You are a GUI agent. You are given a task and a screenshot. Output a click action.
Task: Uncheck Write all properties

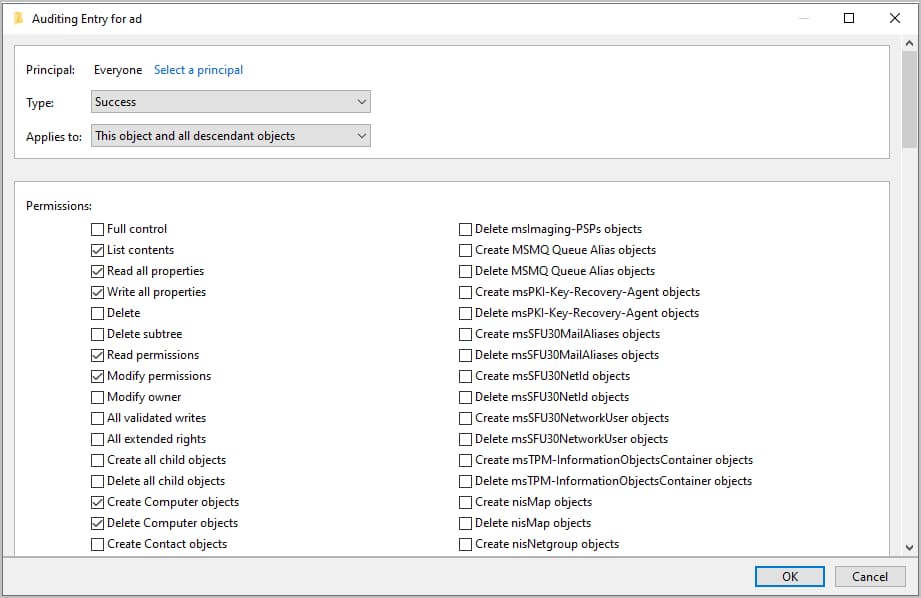coord(97,292)
